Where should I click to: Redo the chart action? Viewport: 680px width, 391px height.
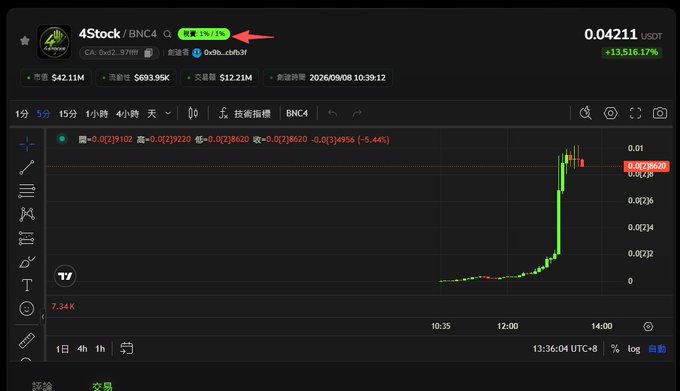click(357, 114)
